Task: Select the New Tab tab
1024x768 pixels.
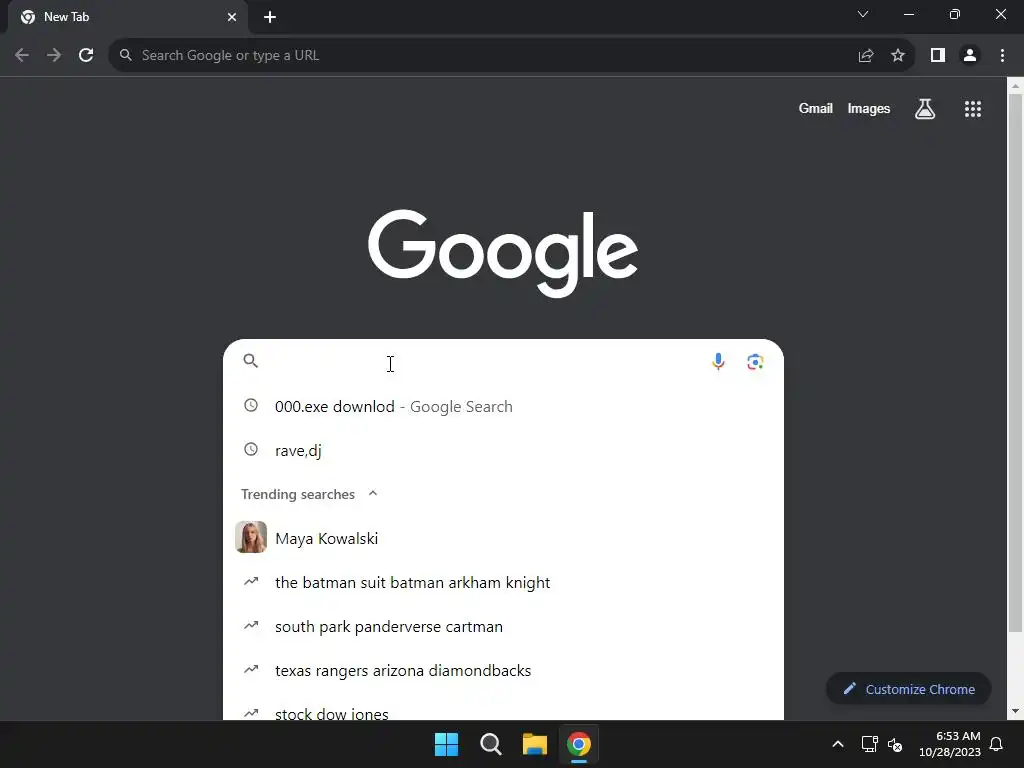Action: coord(128,17)
